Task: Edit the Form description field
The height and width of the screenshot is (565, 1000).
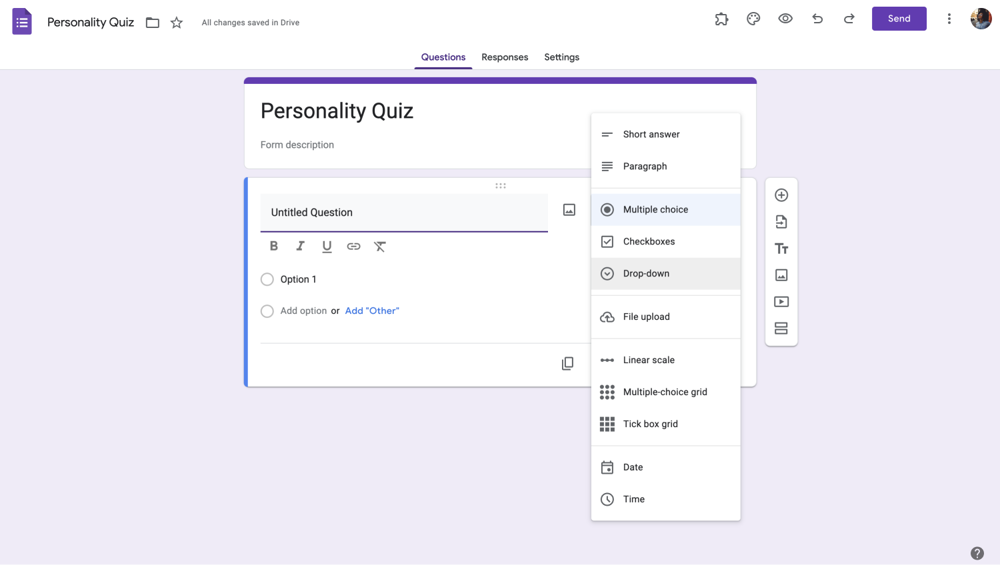Action: pyautogui.click(x=297, y=145)
